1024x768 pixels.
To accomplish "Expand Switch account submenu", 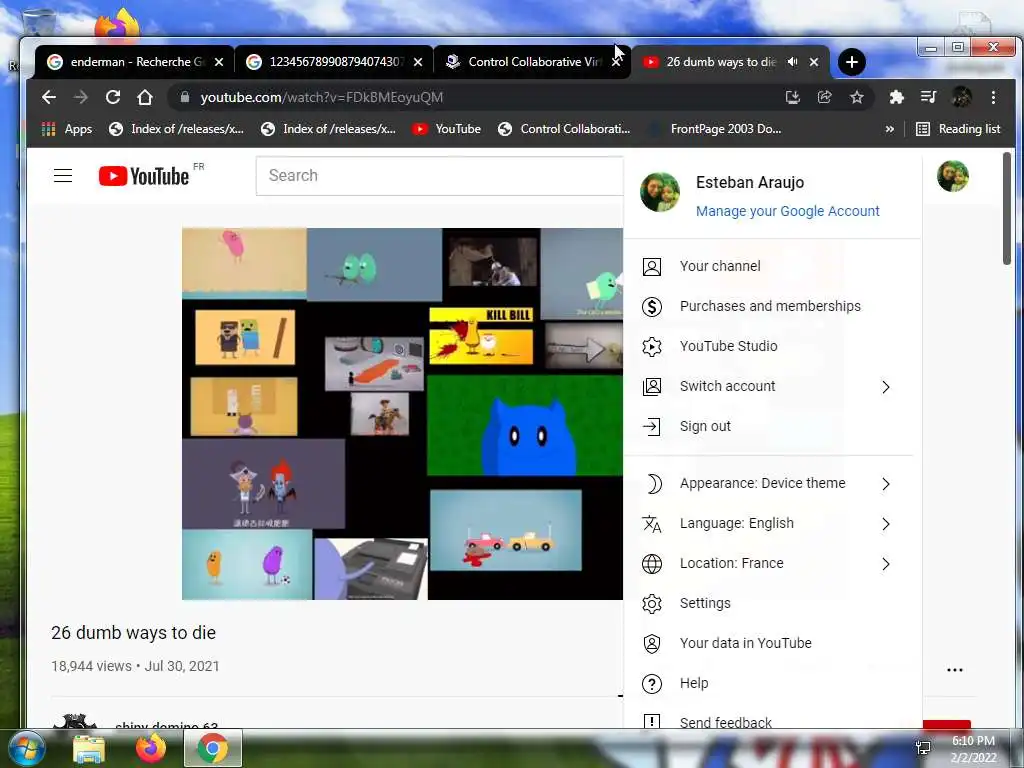I will tap(773, 387).
